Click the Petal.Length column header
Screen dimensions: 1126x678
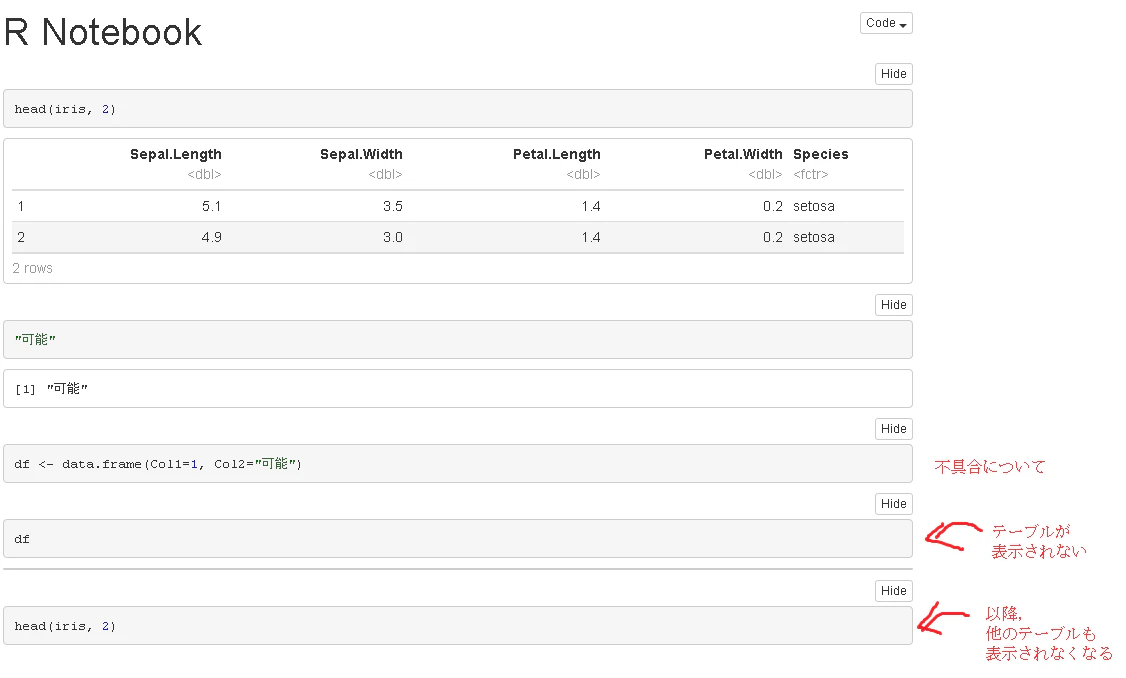coord(557,154)
